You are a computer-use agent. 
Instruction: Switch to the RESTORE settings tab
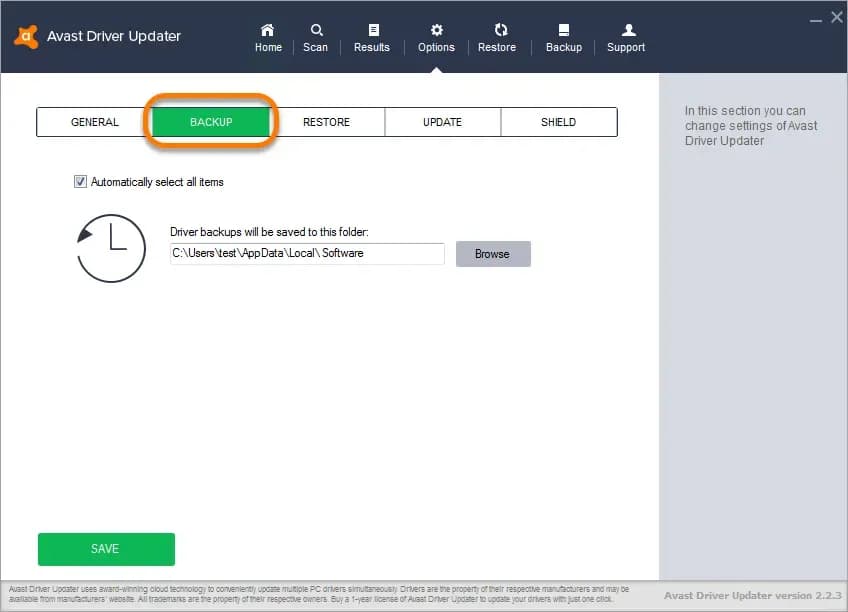(327, 122)
